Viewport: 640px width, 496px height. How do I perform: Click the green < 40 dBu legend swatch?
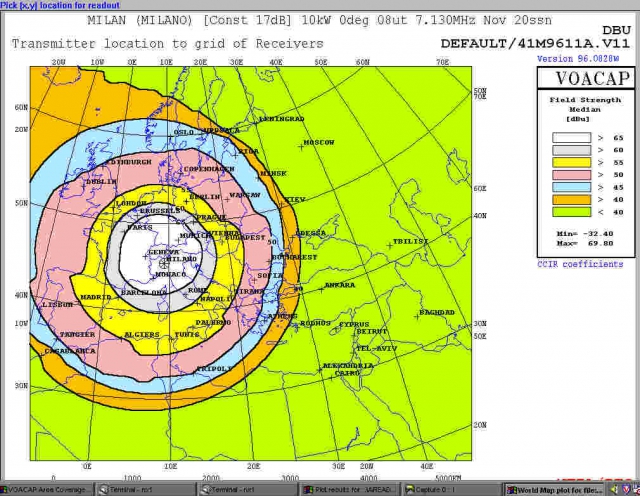coord(571,212)
